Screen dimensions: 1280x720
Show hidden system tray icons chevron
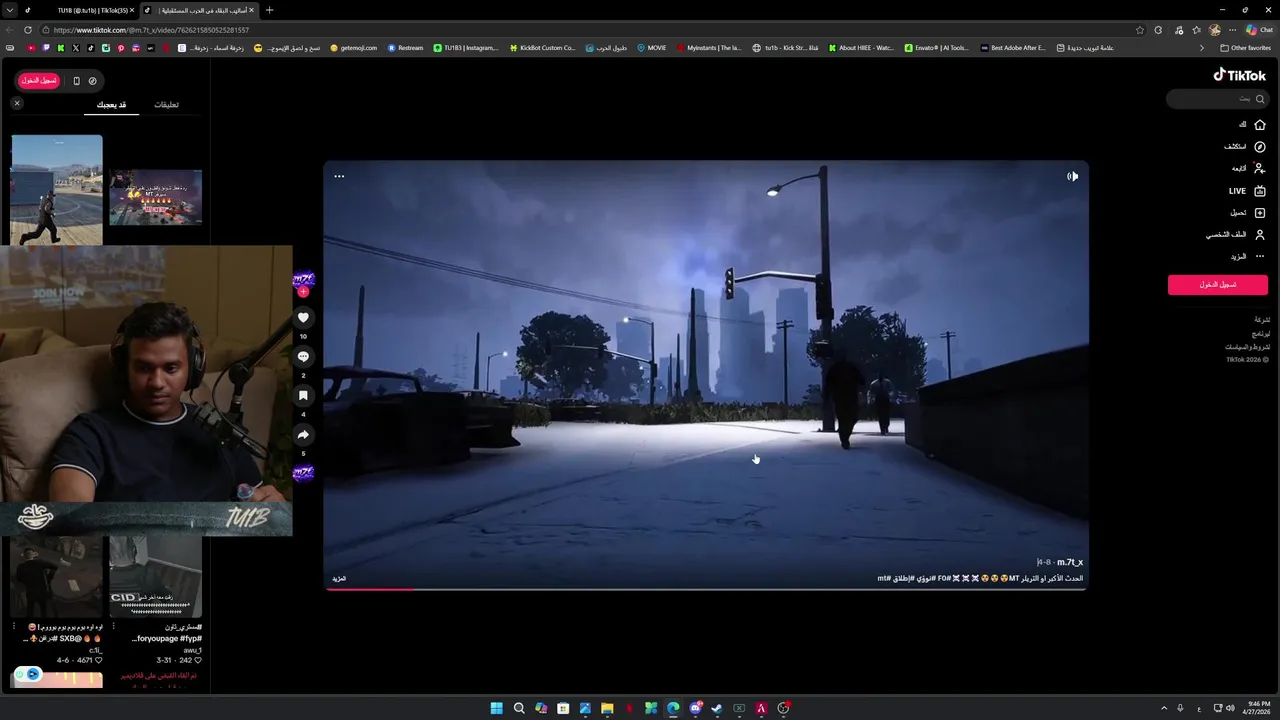click(1163, 708)
